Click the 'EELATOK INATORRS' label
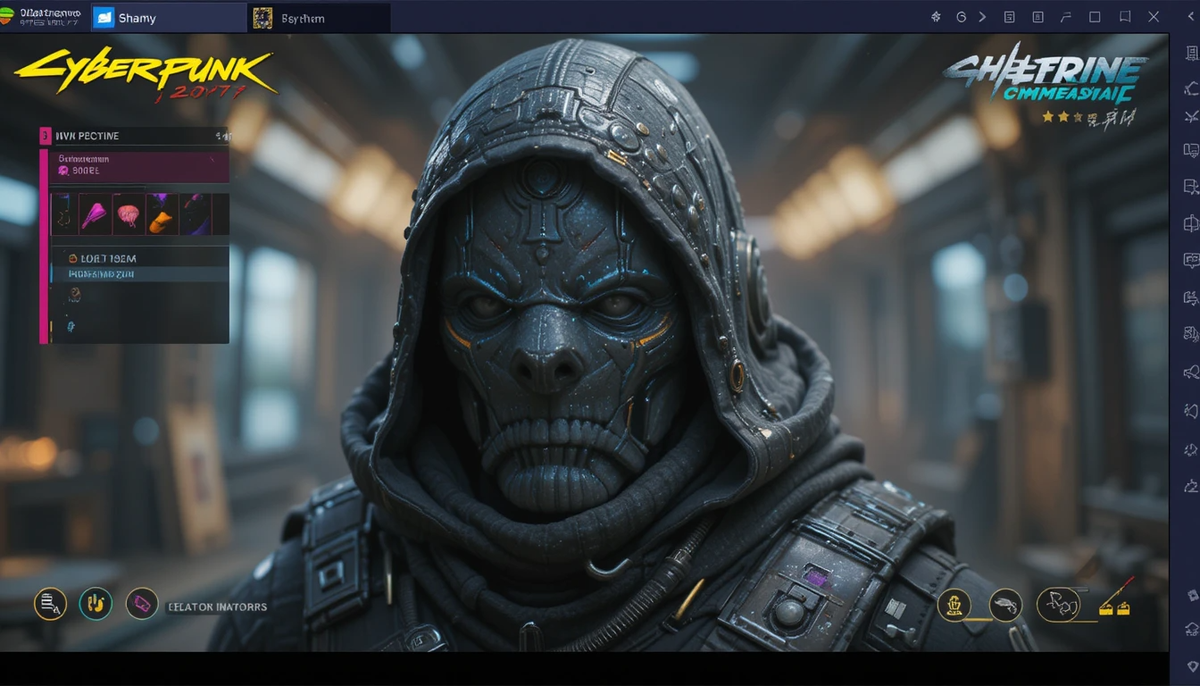Screen dimensions: 1200x686 pyautogui.click(x=217, y=606)
